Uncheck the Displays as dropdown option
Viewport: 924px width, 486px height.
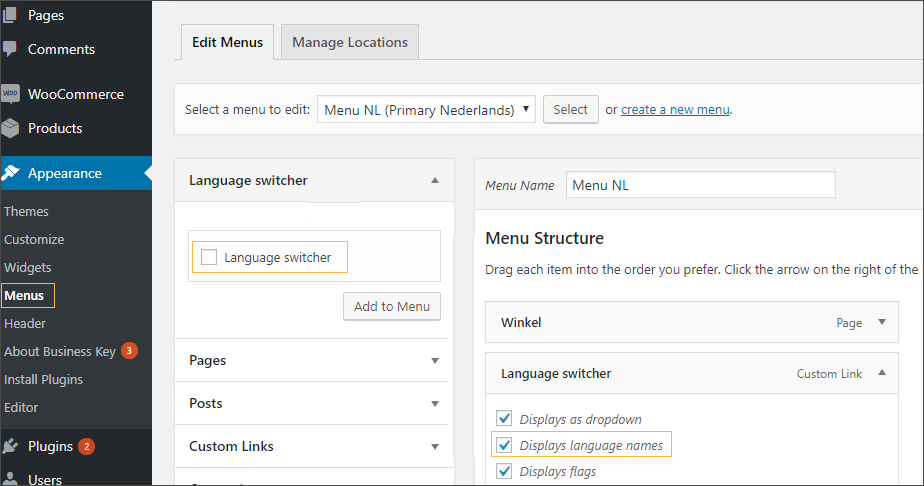point(504,419)
